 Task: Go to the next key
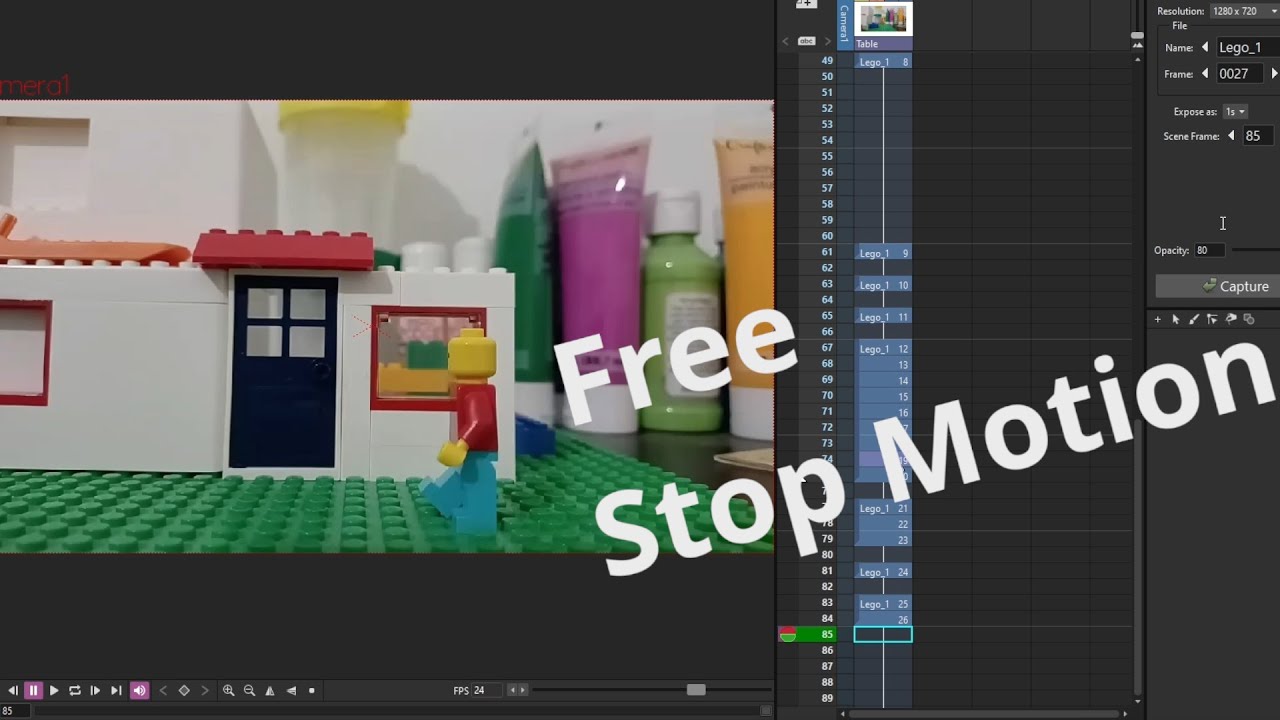coord(205,690)
